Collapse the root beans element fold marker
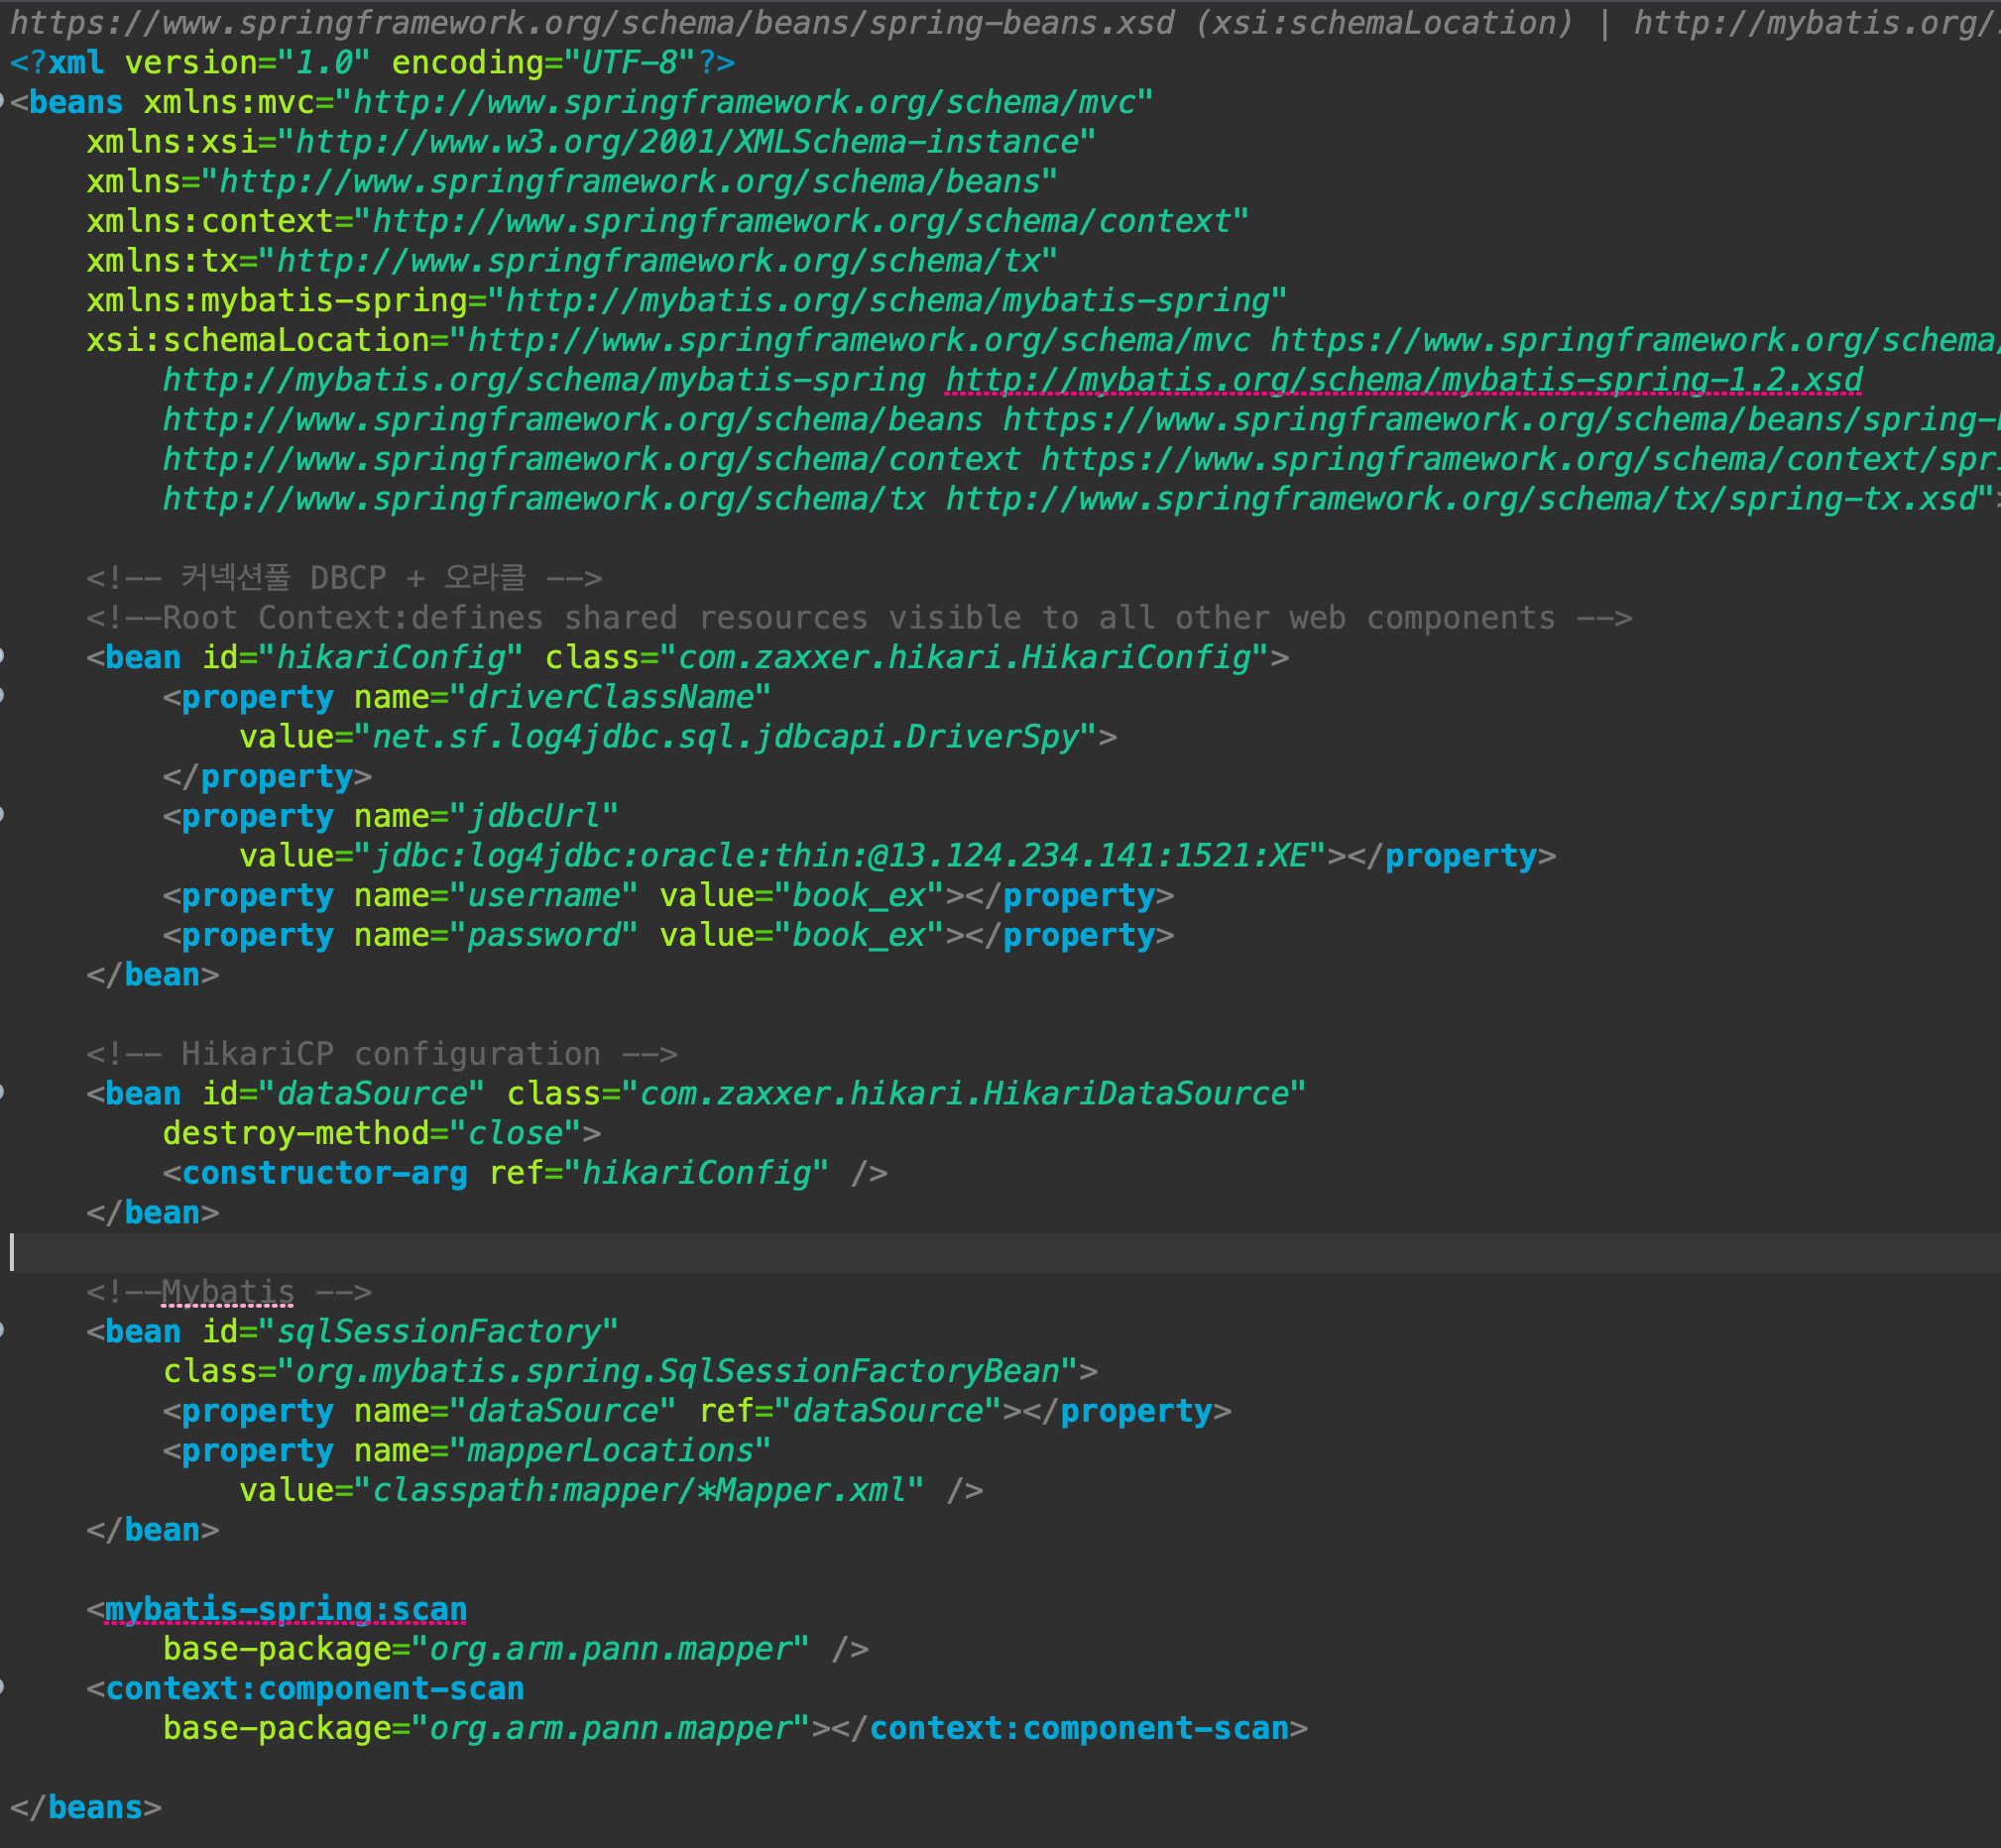 pyautogui.click(x=2, y=100)
